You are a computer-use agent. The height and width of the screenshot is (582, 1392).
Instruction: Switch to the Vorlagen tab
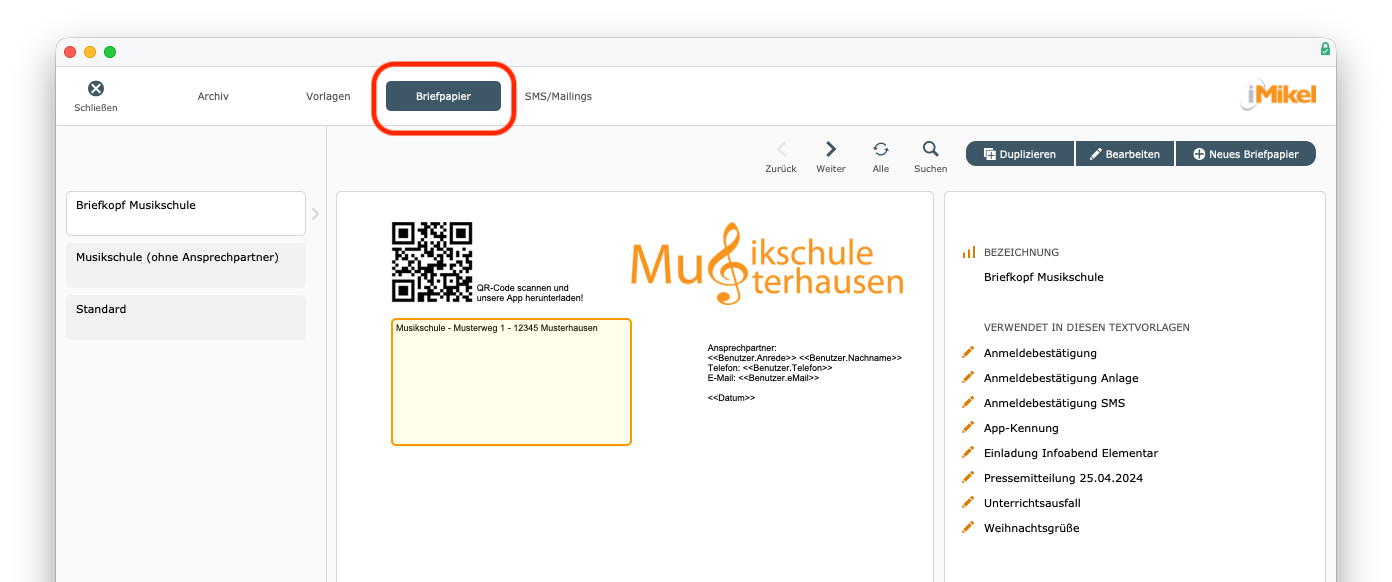328,96
